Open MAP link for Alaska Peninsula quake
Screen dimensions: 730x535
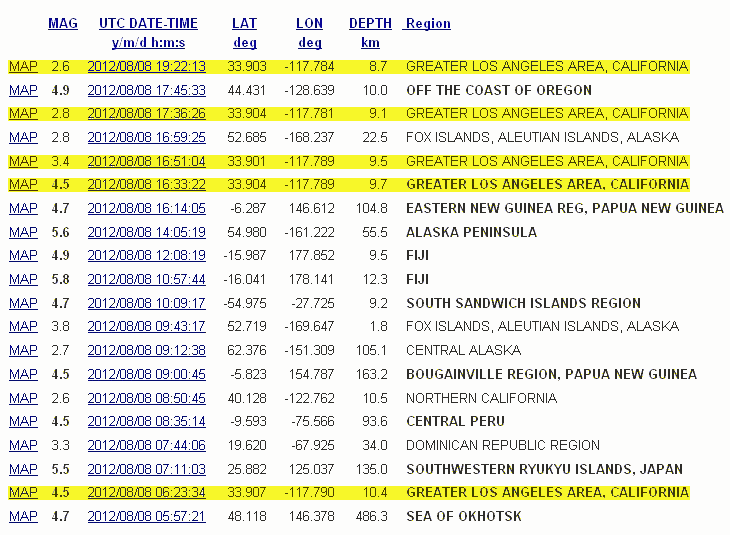coord(23,232)
